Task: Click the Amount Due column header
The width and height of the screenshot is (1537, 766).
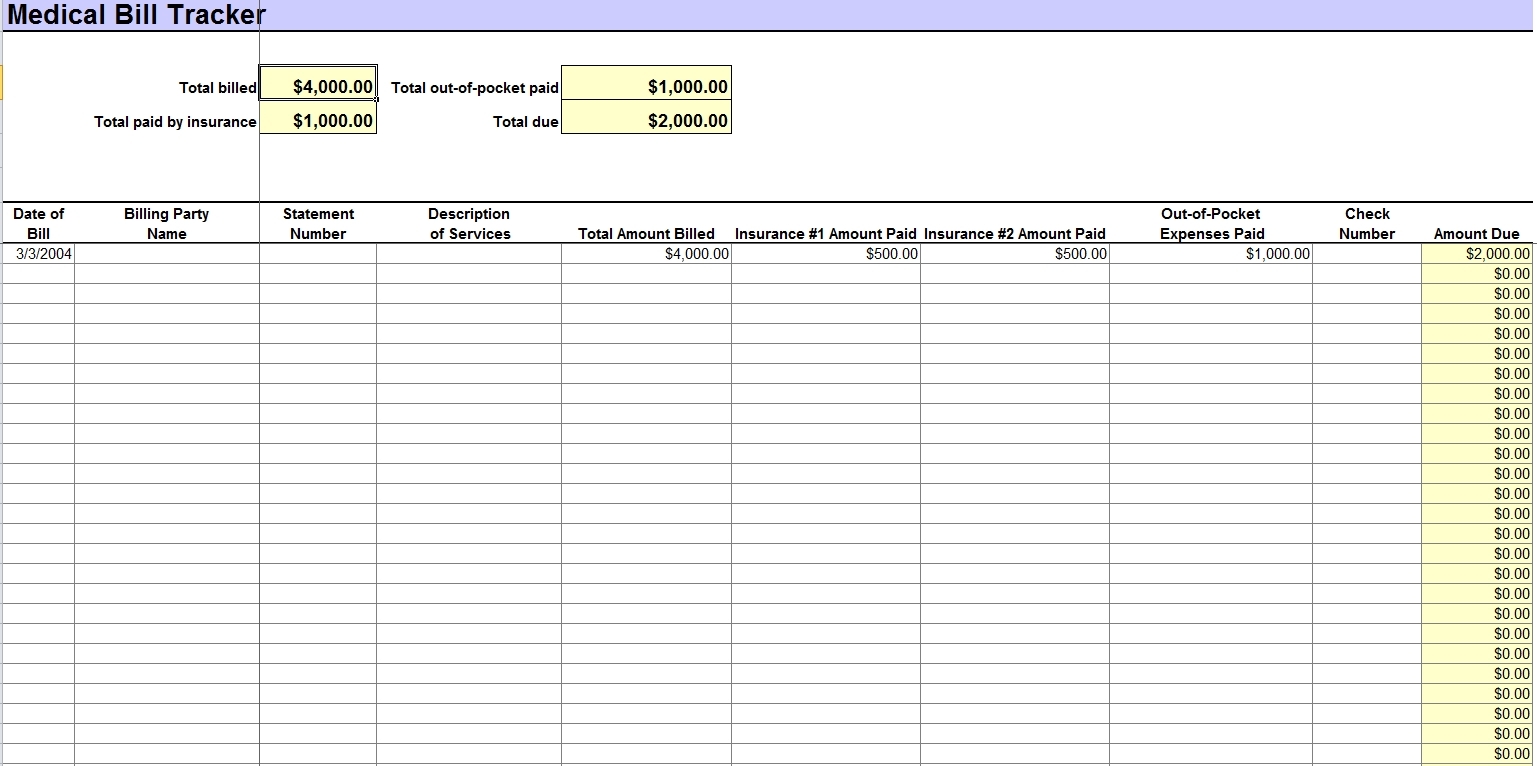Action: (1477, 233)
